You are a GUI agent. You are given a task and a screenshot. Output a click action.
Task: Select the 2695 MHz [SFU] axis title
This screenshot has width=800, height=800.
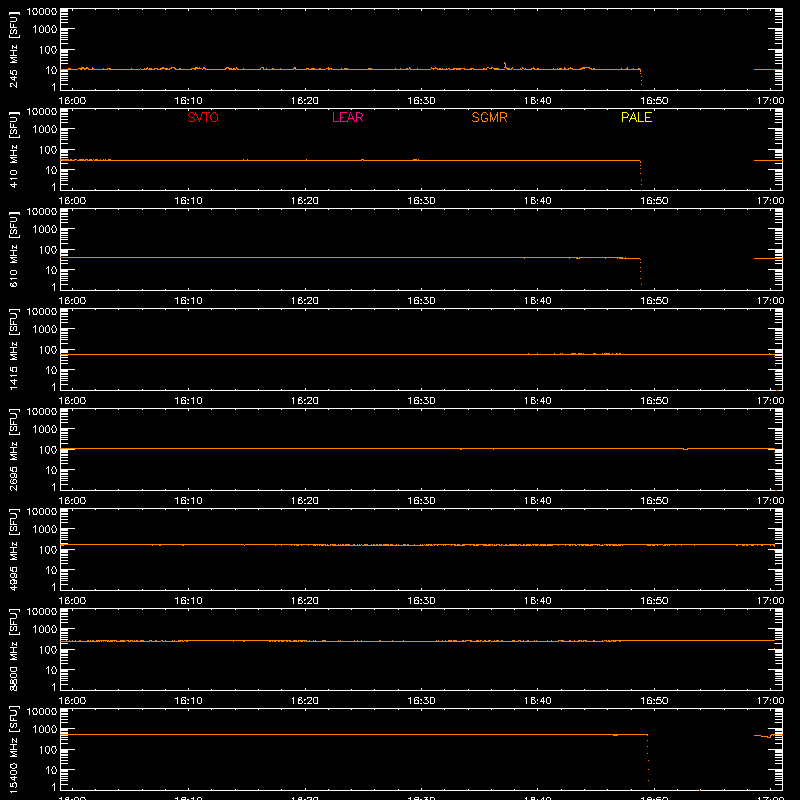click(x=13, y=449)
